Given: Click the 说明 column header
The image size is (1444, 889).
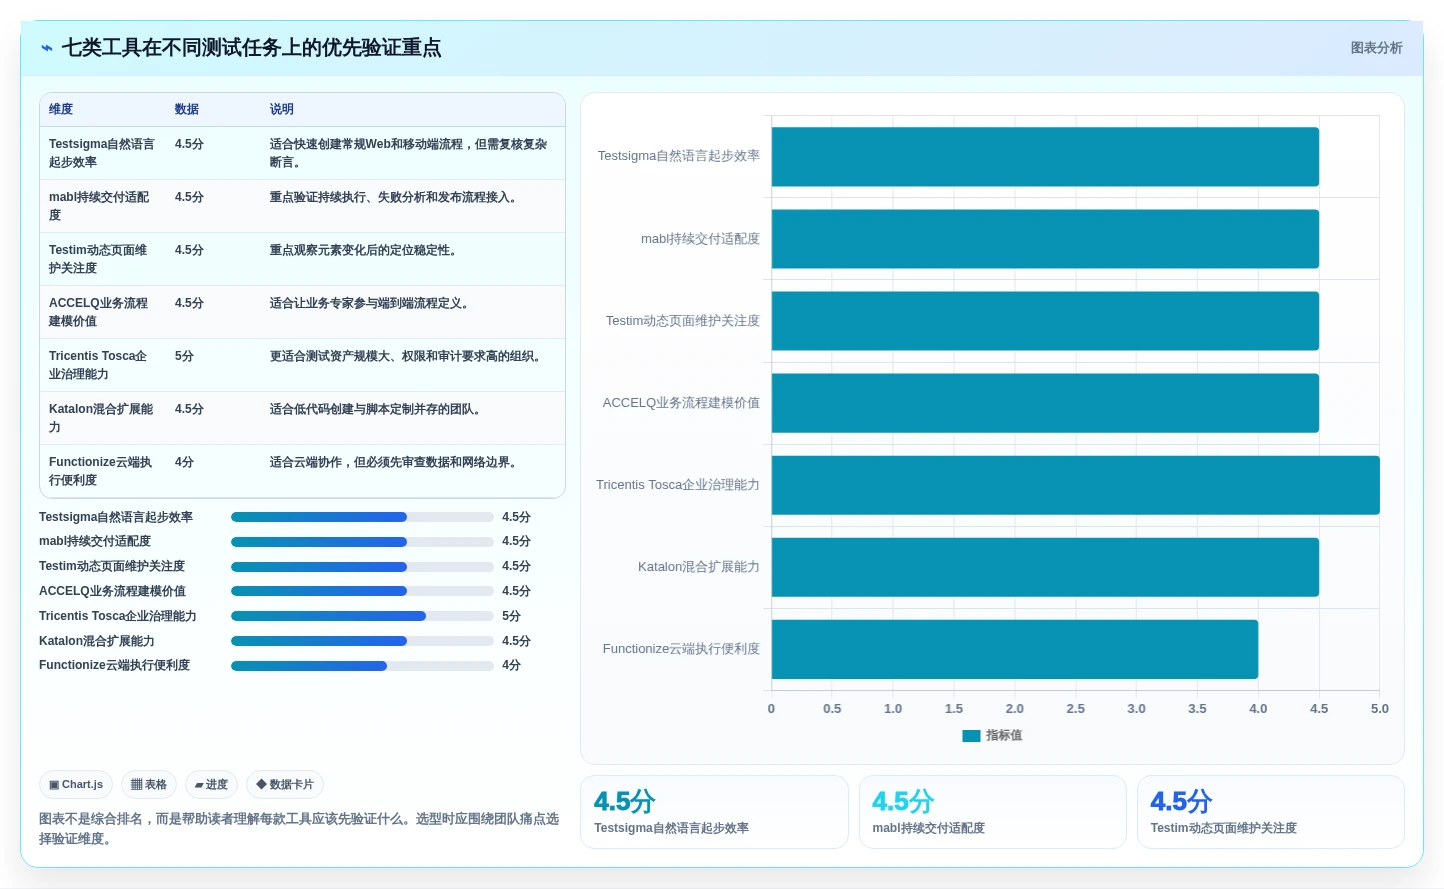Looking at the screenshot, I should pyautogui.click(x=282, y=110).
